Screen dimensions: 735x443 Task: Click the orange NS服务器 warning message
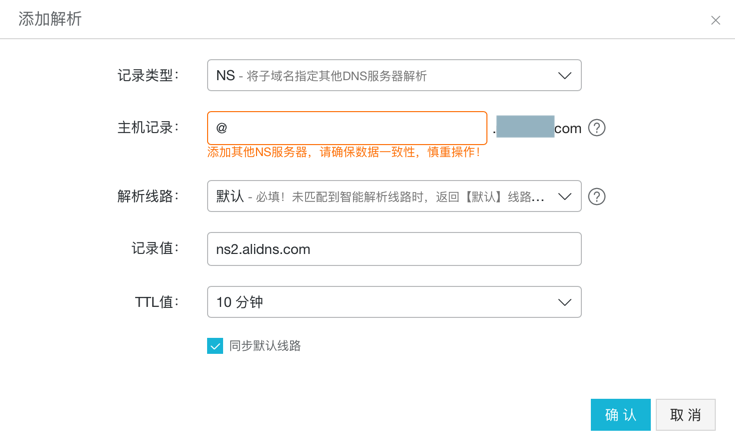[344, 152]
